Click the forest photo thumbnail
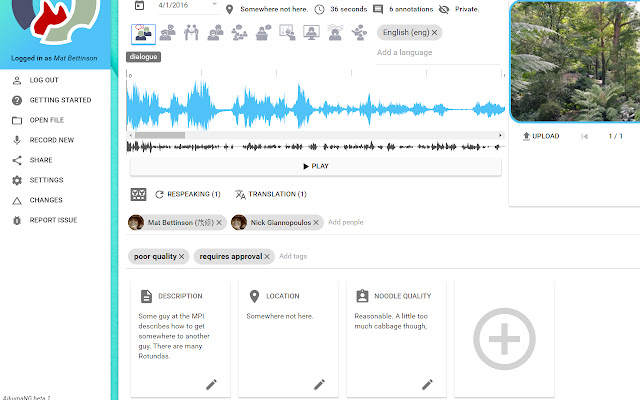The height and width of the screenshot is (400, 640). click(575, 61)
